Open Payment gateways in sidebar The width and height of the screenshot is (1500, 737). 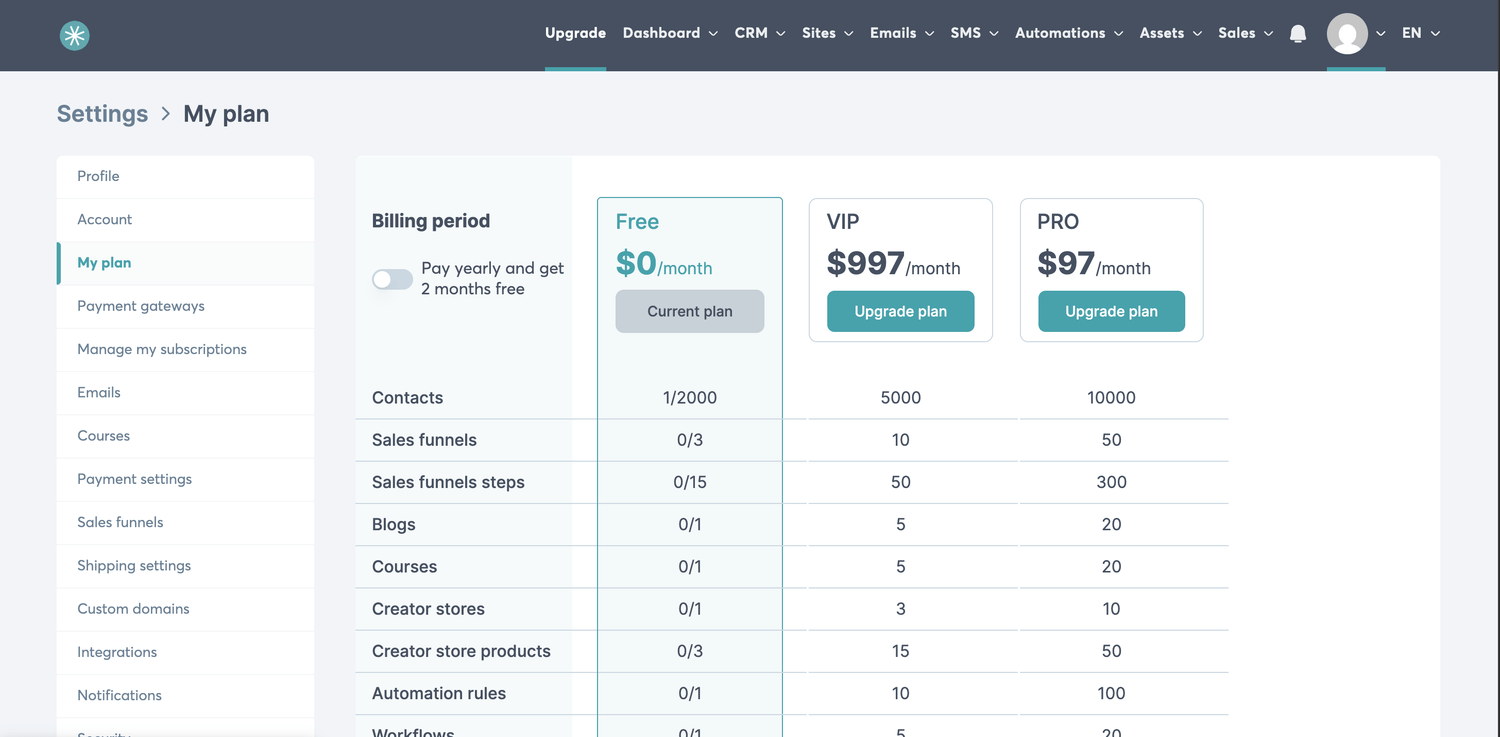185,306
